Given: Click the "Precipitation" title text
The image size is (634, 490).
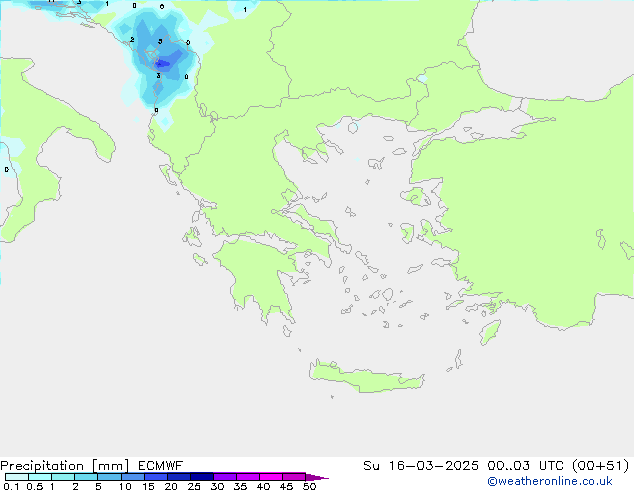Looking at the screenshot, I should [42, 466].
